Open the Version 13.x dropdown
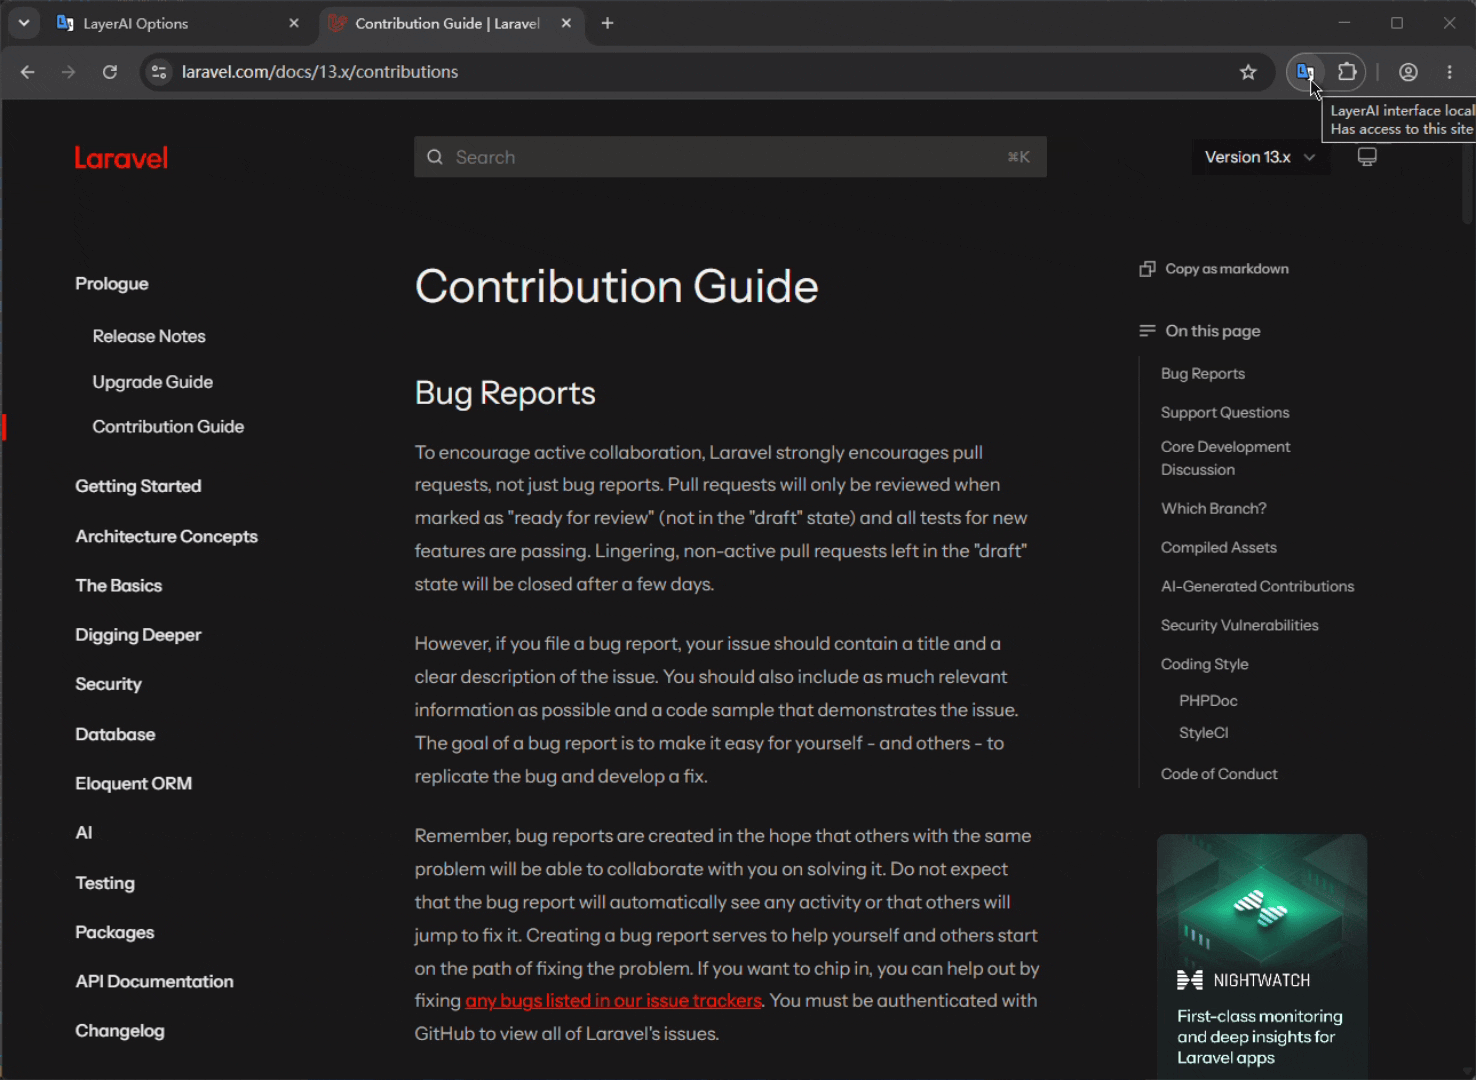This screenshot has width=1476, height=1080. tap(1260, 157)
